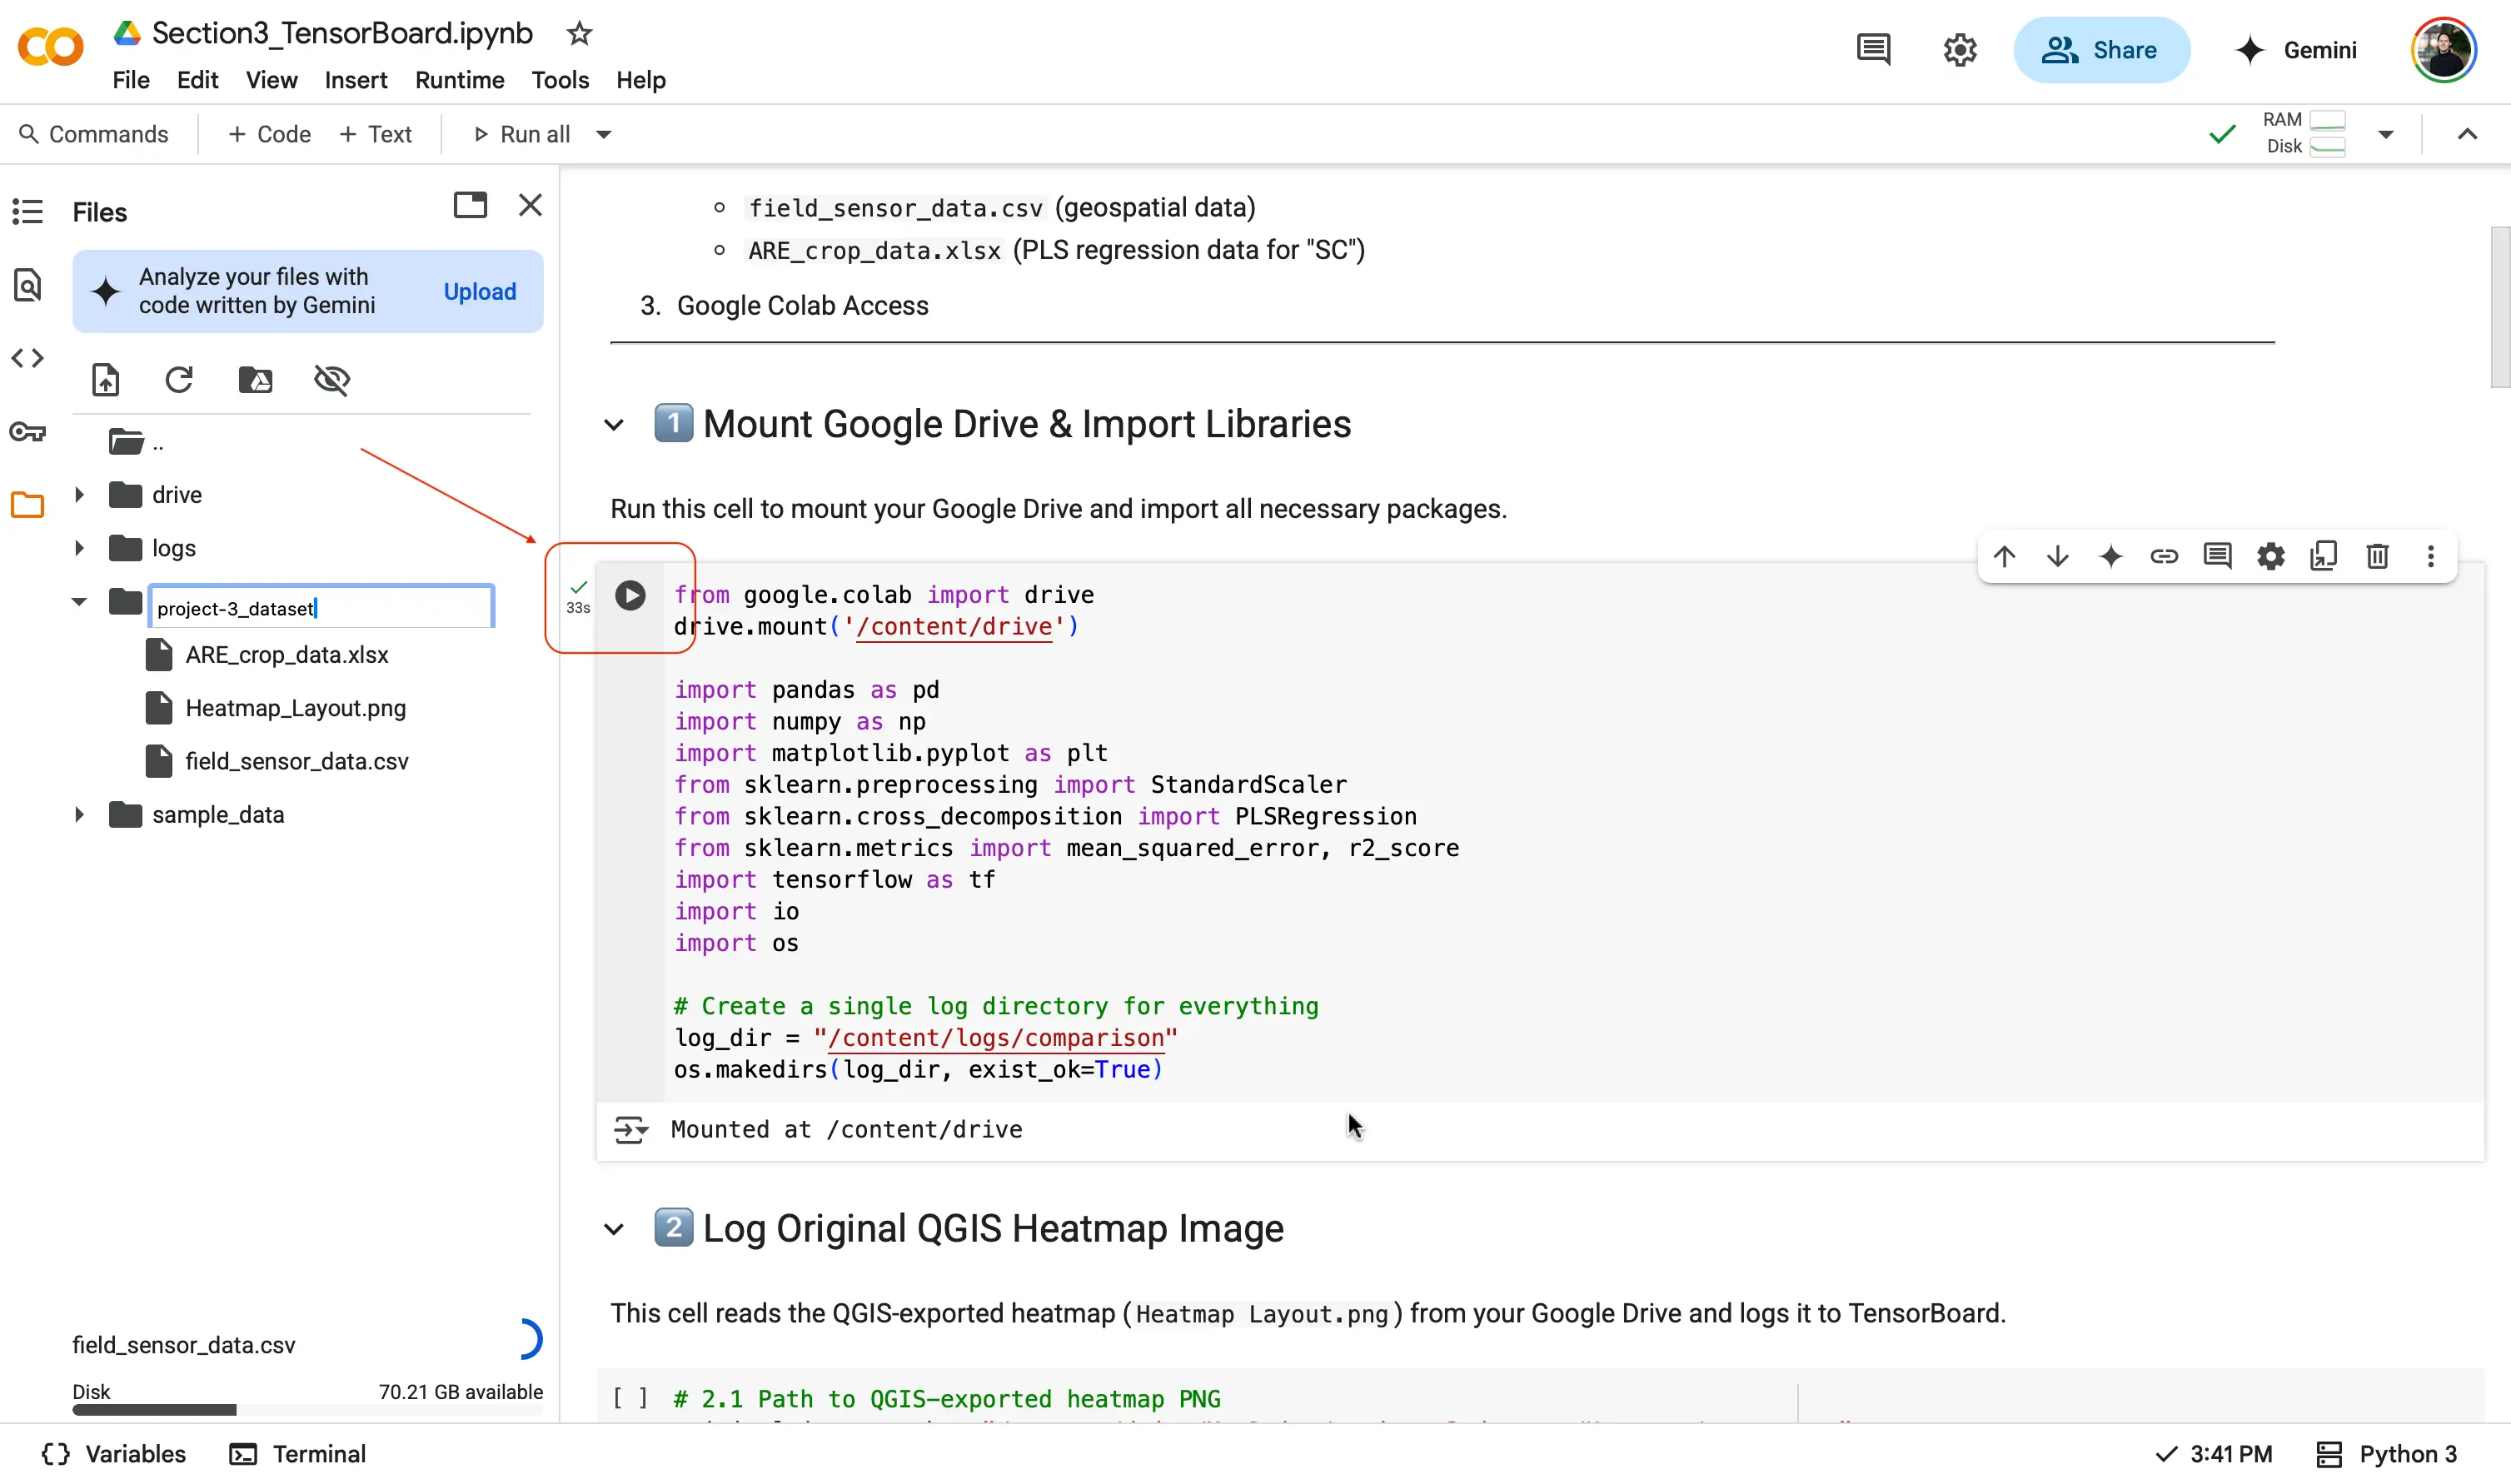Add a comment on the cell
Viewport: 2511px width, 1484px height.
tap(2217, 556)
